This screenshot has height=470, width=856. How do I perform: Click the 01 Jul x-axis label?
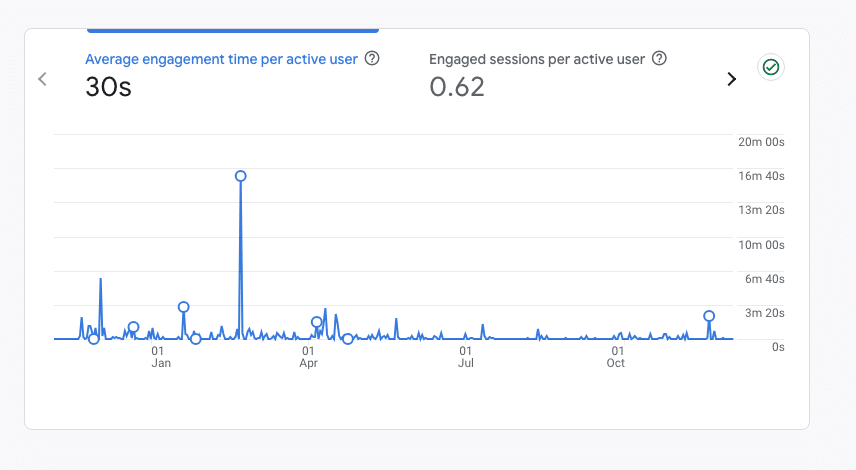pos(466,357)
